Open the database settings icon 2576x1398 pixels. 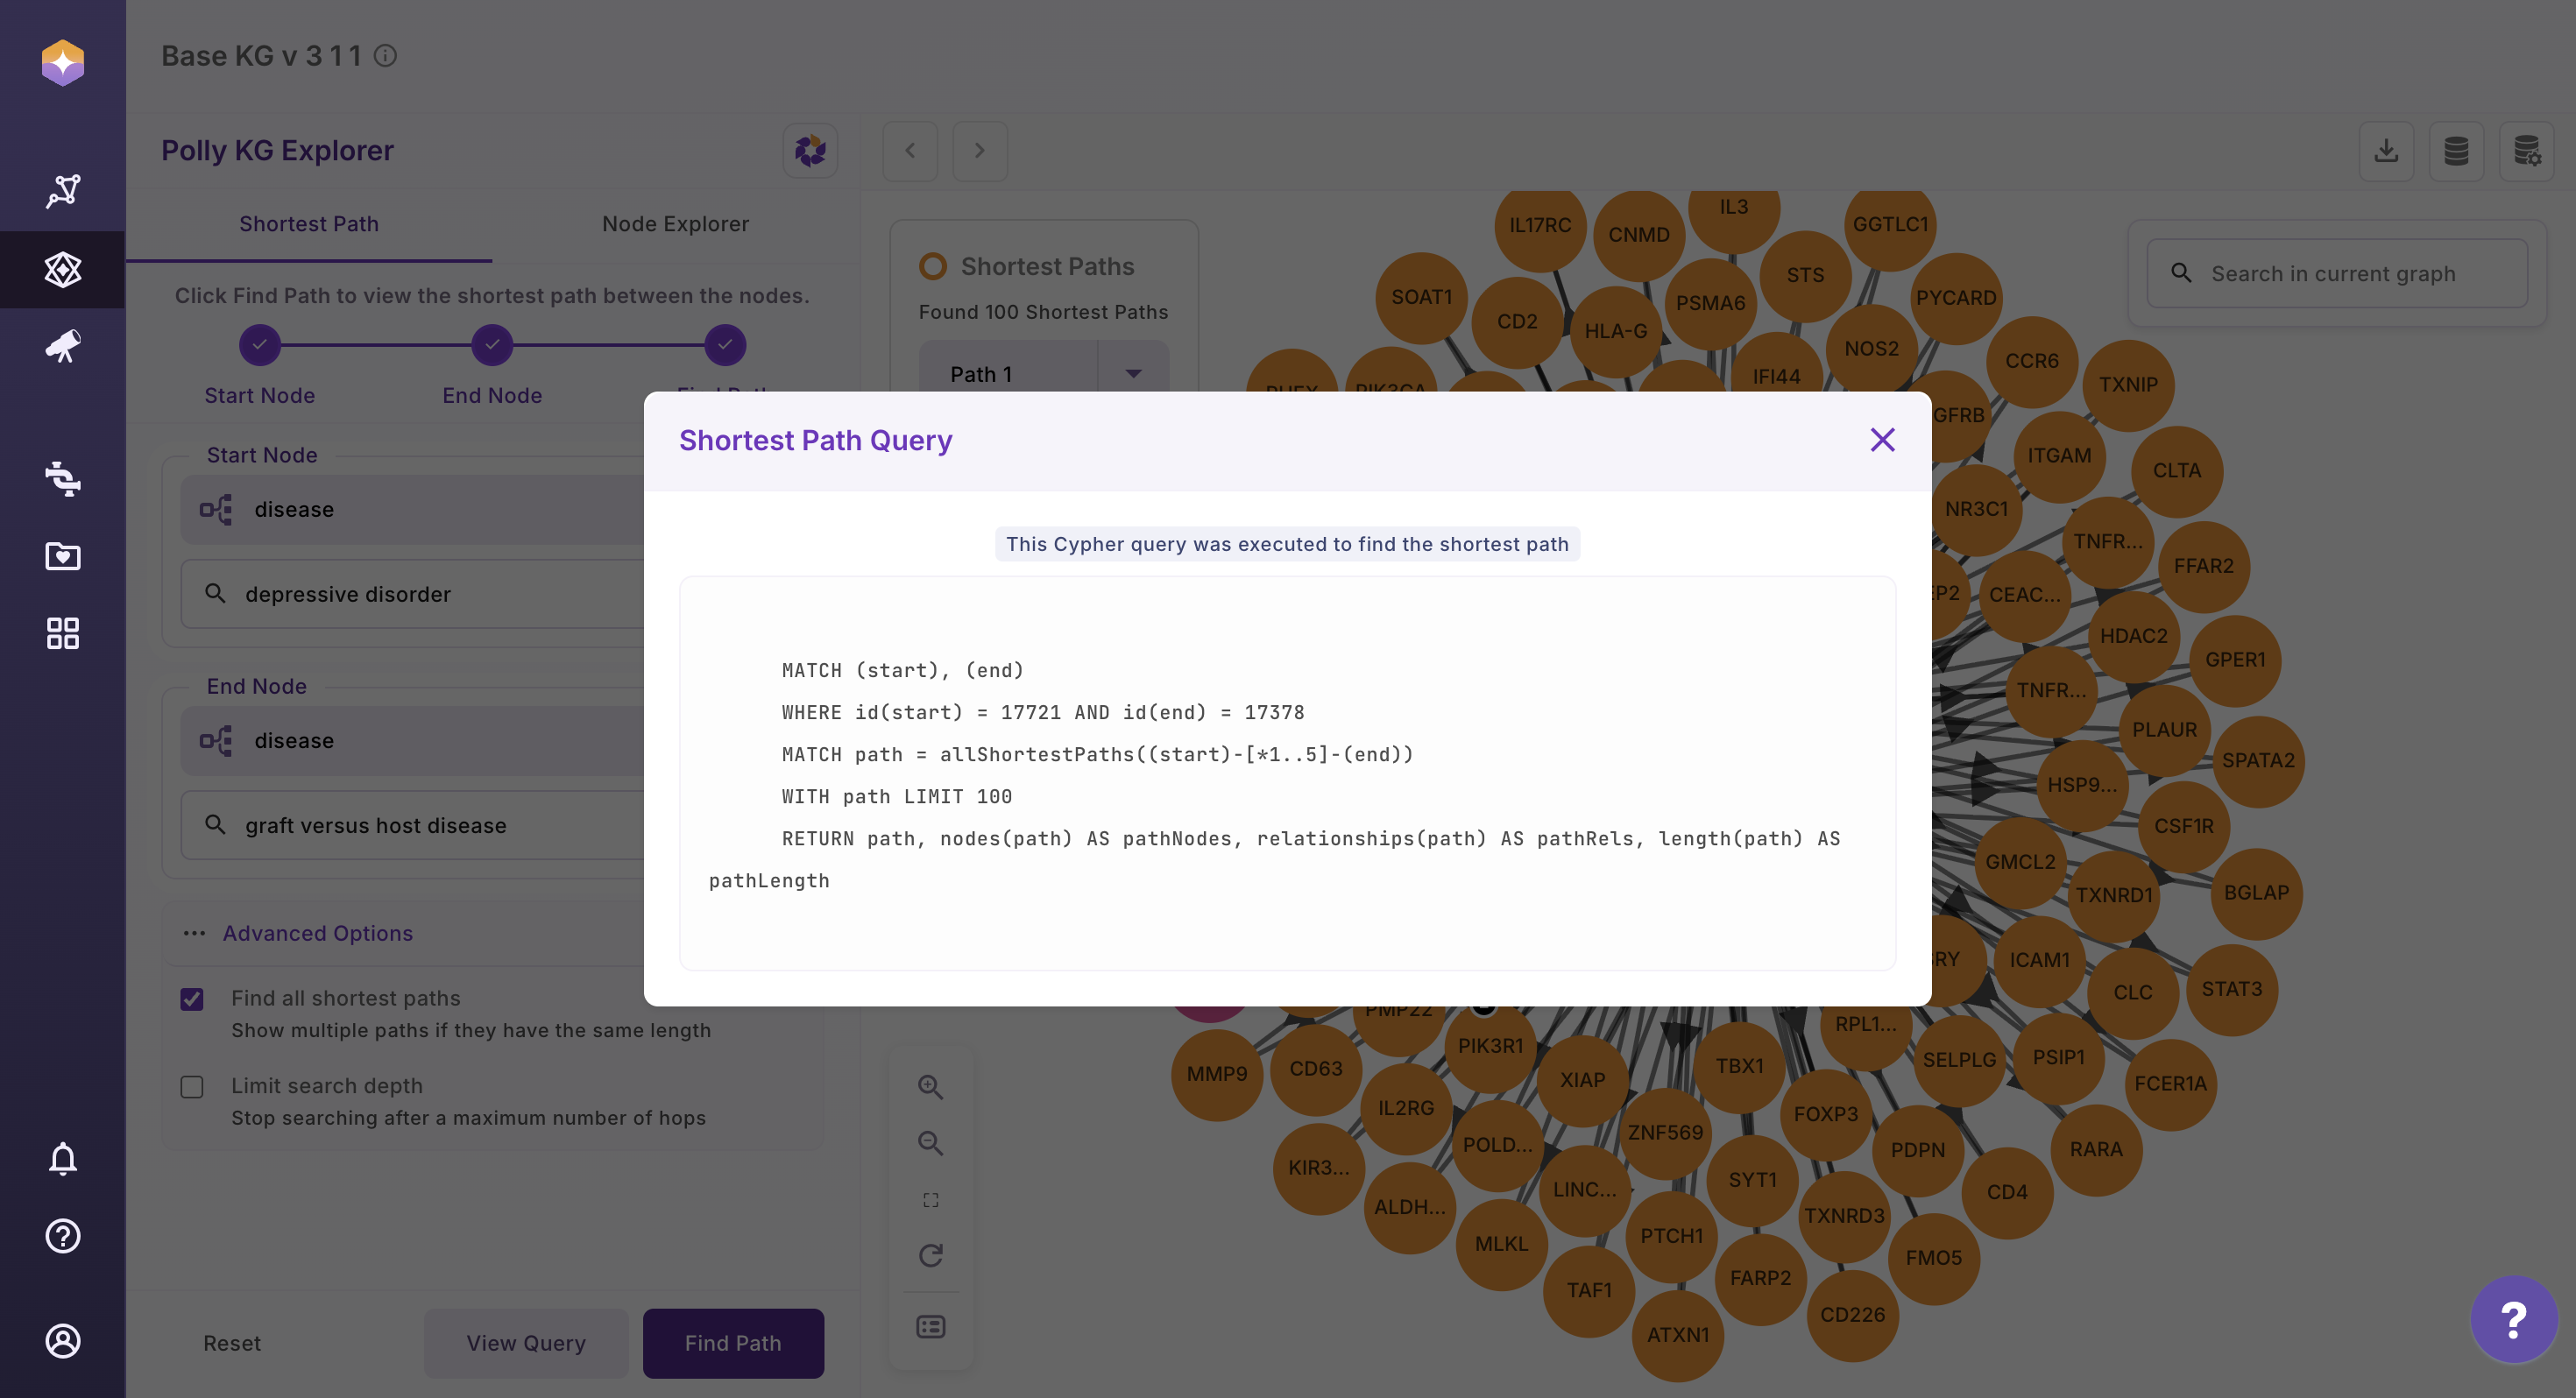pos(2526,151)
